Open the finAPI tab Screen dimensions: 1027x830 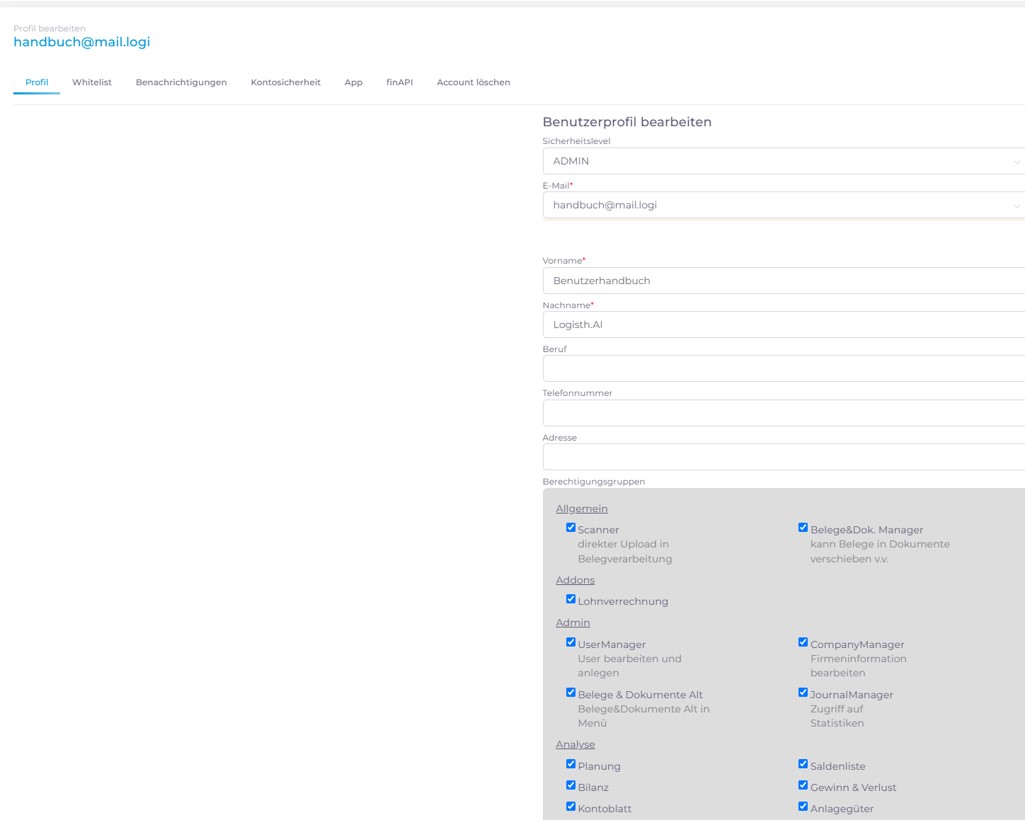pos(400,83)
